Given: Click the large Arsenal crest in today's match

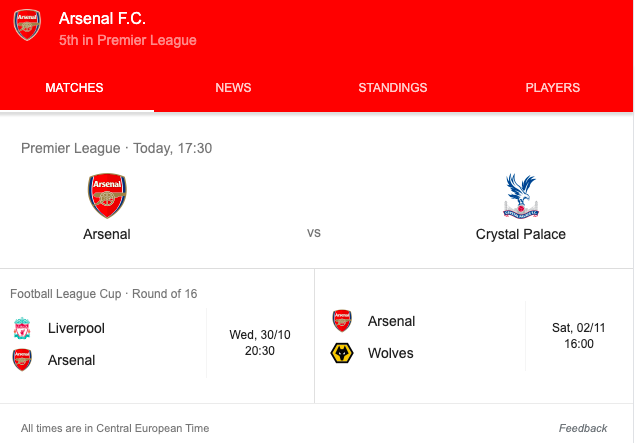Looking at the screenshot, I should pyautogui.click(x=107, y=196).
